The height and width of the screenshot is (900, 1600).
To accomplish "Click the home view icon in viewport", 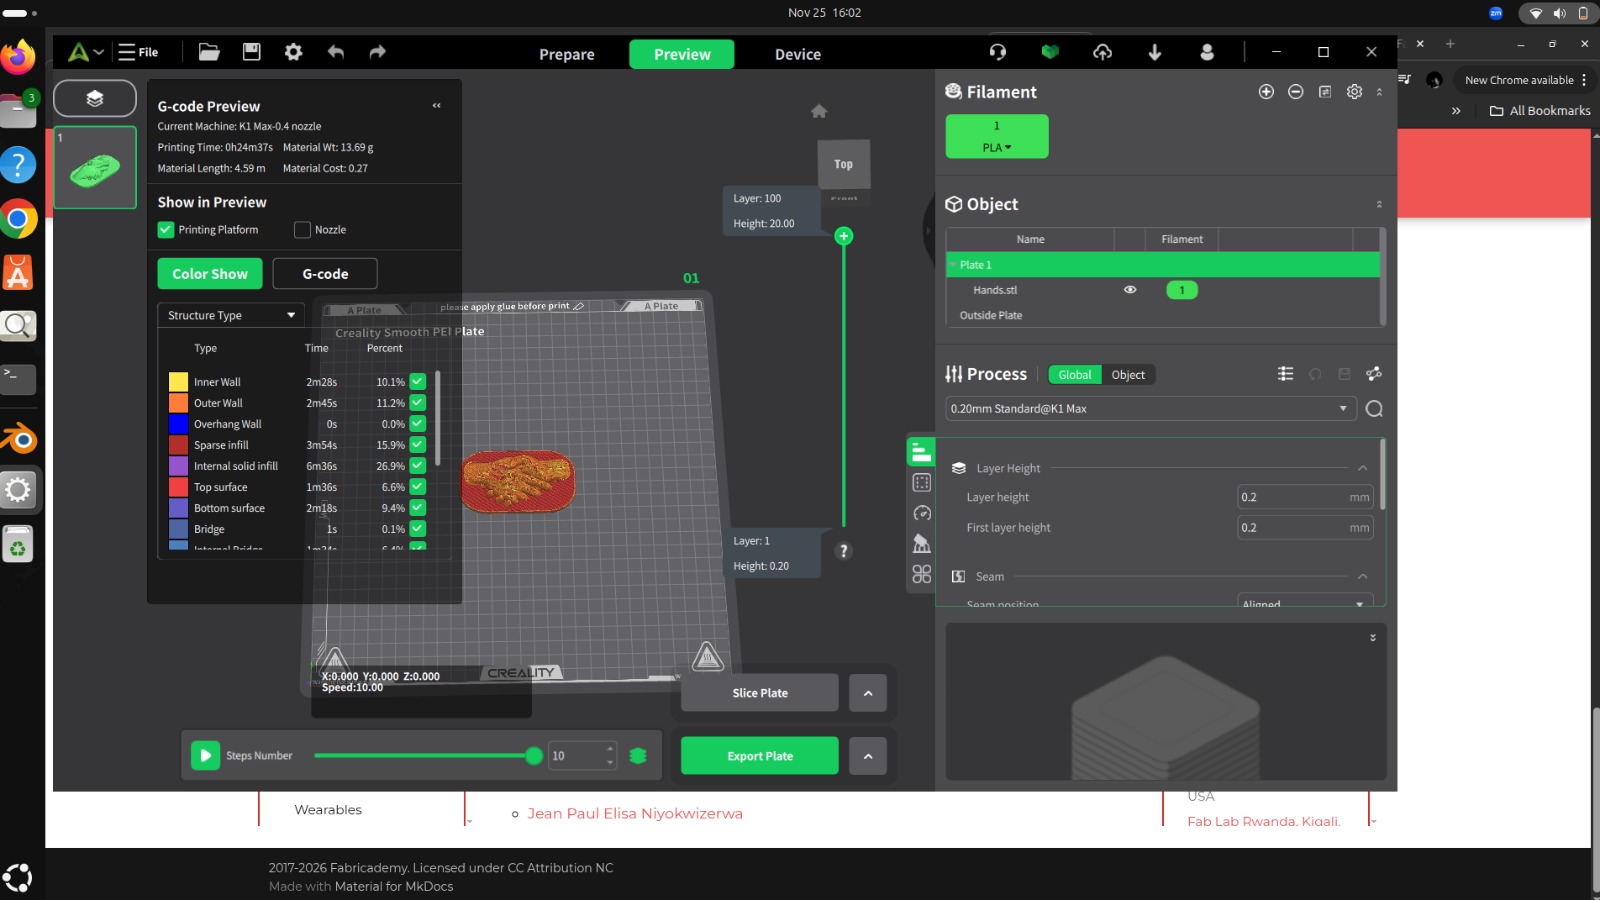I will [819, 111].
